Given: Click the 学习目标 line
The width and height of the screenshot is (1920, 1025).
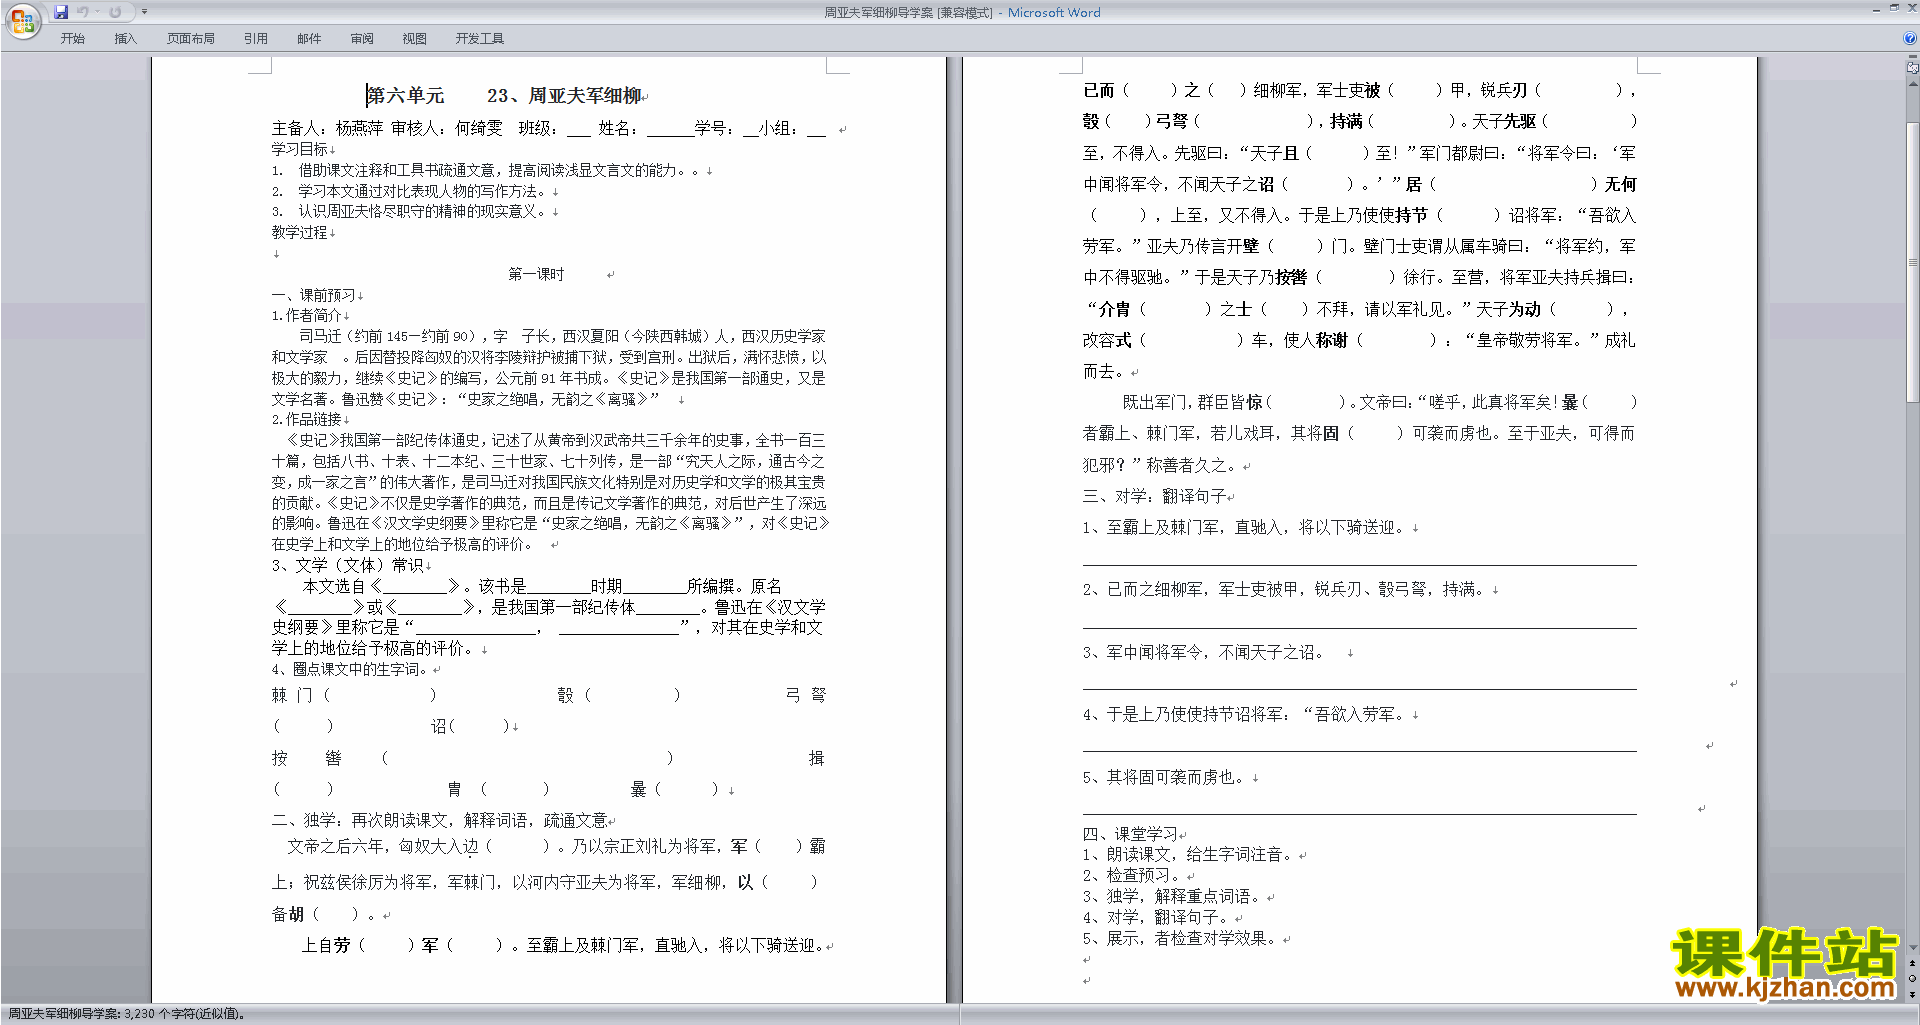Looking at the screenshot, I should click(x=300, y=149).
